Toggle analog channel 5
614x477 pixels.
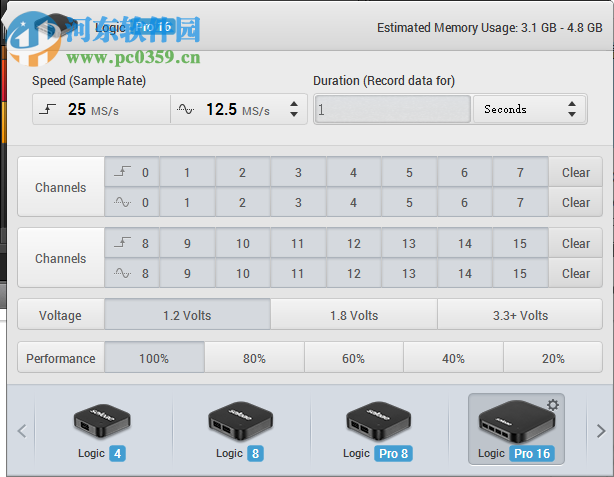409,202
